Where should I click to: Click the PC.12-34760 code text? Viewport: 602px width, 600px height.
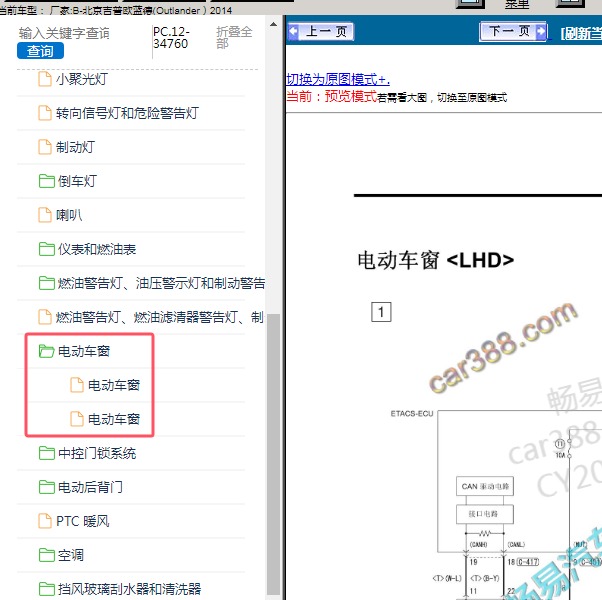tap(171, 37)
